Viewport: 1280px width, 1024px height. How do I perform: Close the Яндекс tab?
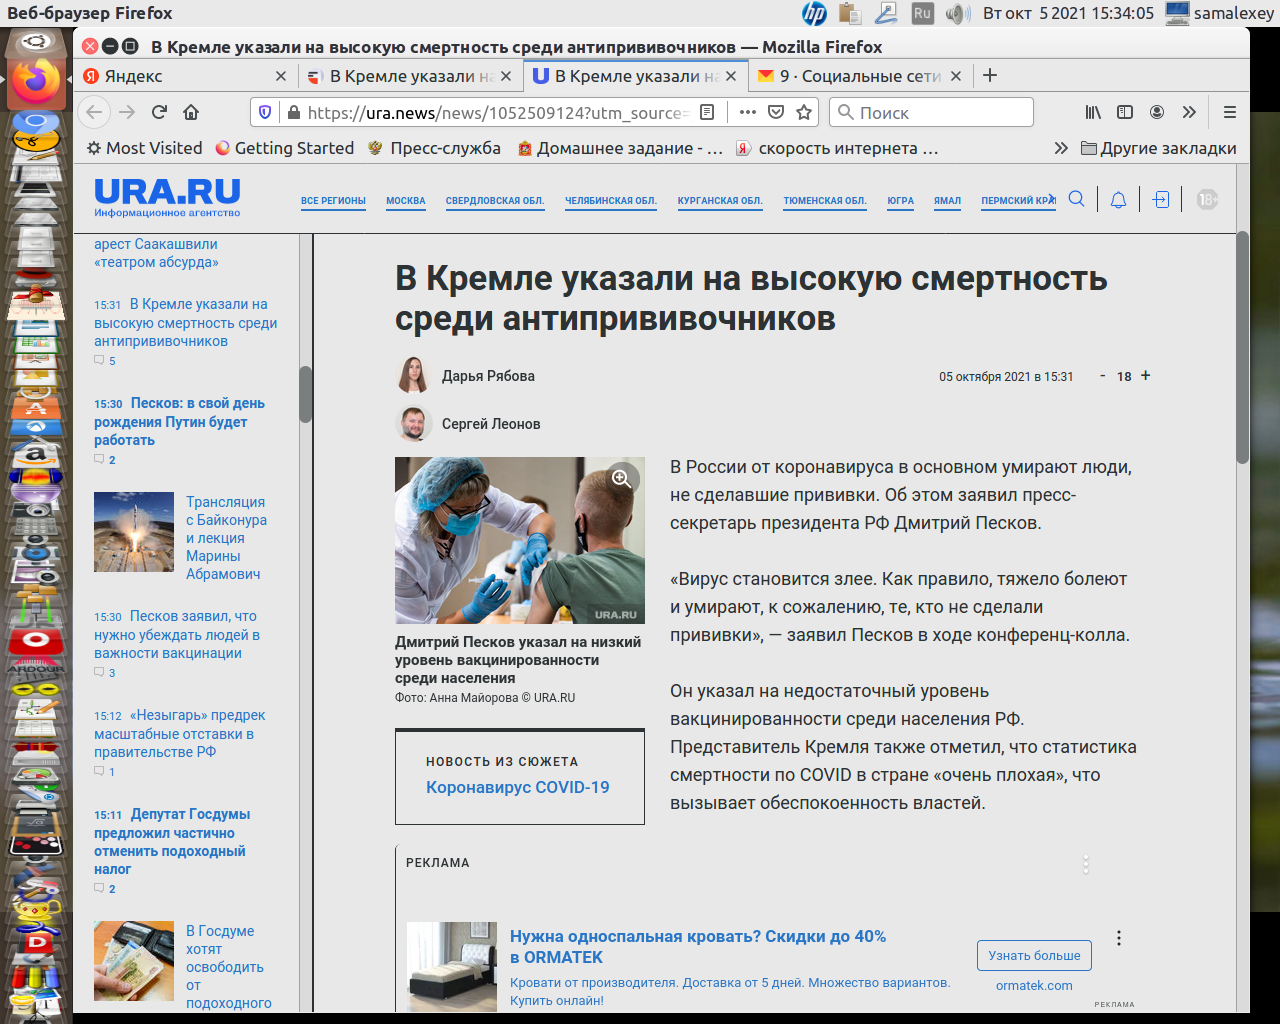281,76
